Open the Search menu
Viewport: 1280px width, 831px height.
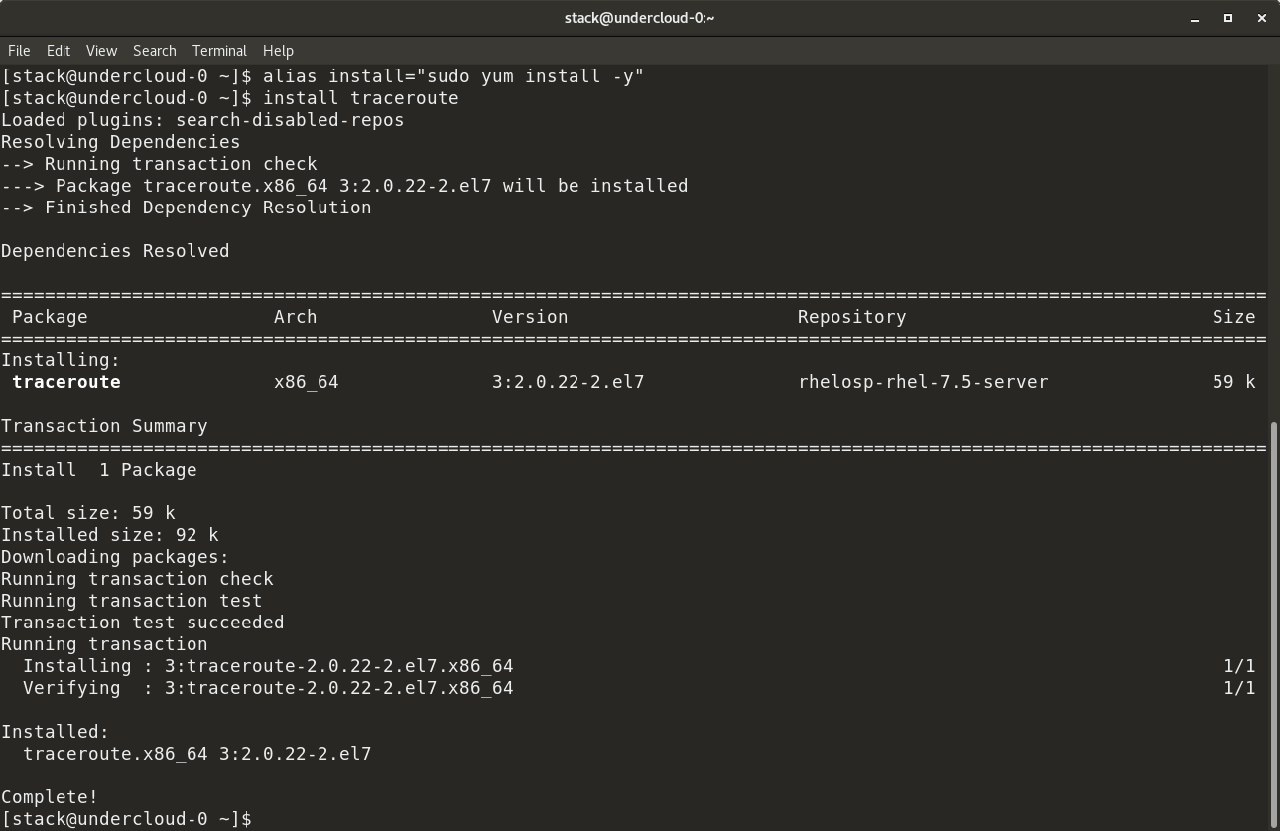point(154,50)
